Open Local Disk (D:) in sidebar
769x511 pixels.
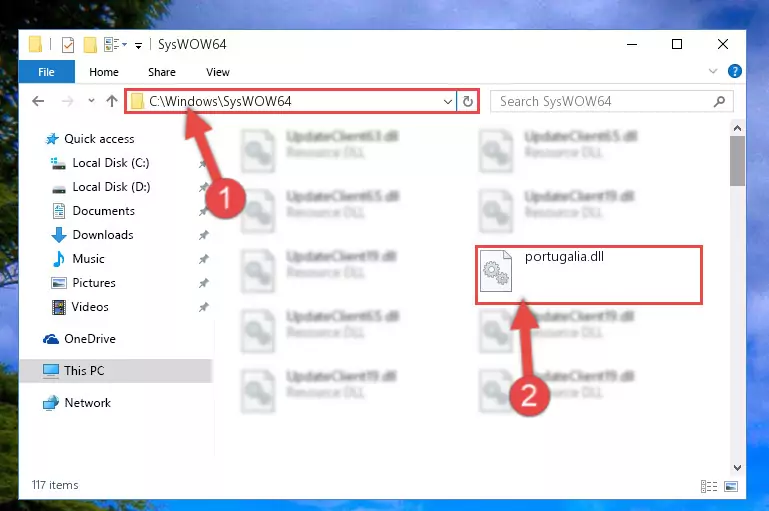tap(111, 187)
